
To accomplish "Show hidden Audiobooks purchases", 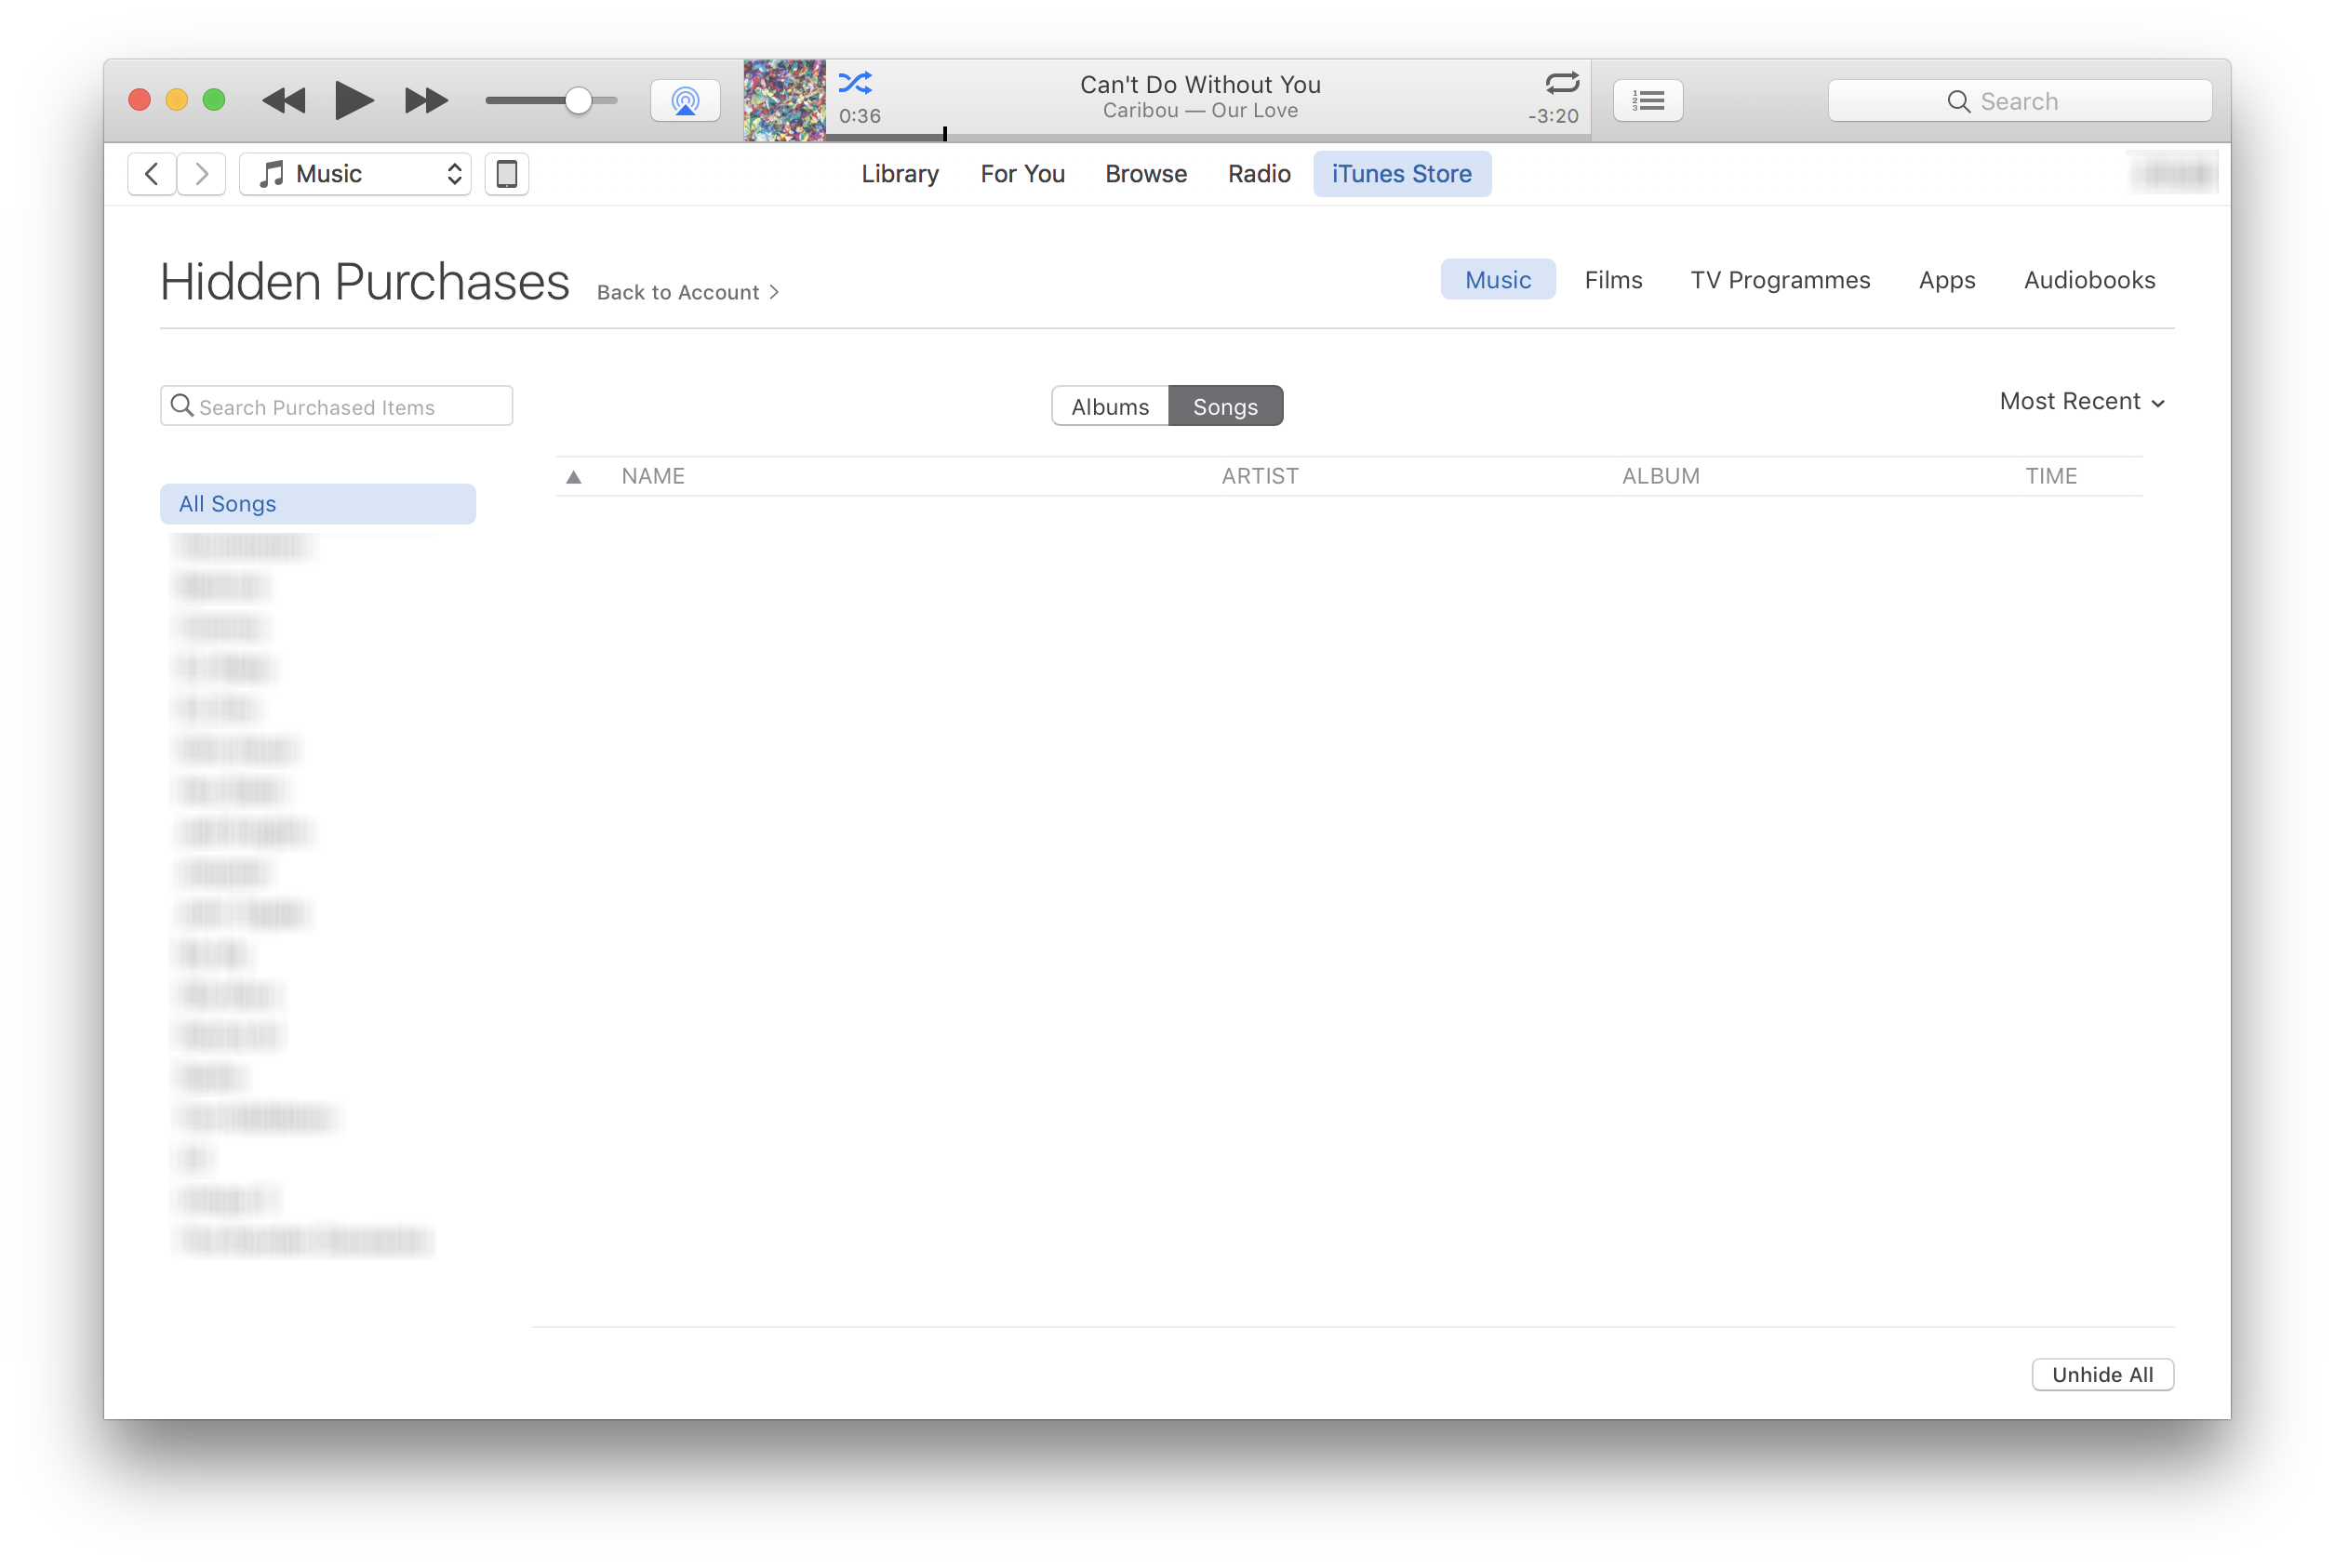I will pos(2089,280).
